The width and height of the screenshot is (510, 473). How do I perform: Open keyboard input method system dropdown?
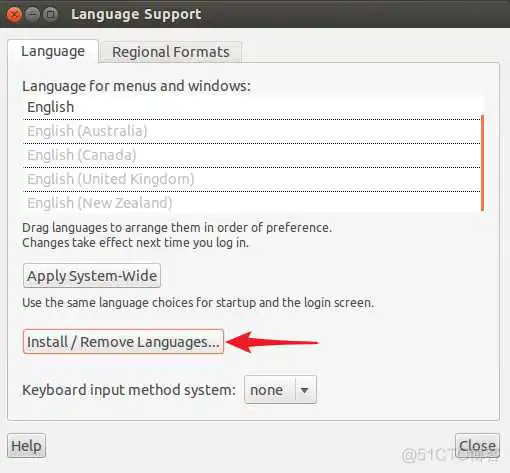pyautogui.click(x=280, y=390)
